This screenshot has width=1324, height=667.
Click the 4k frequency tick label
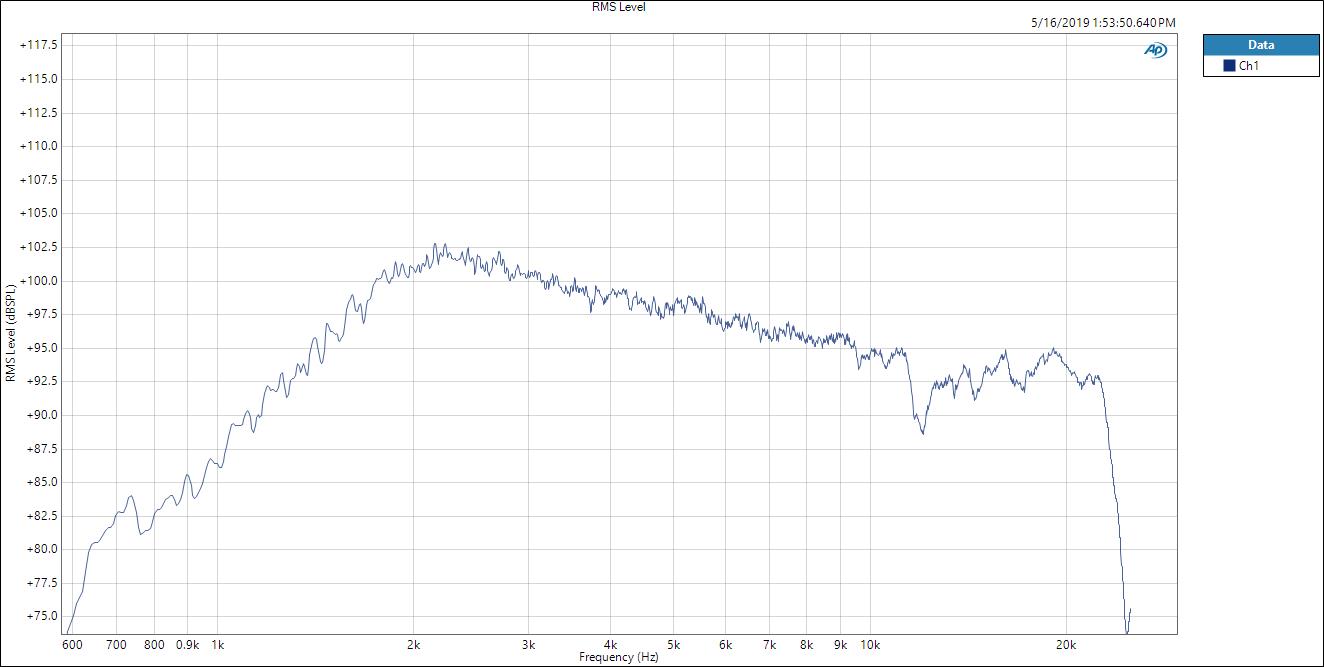click(x=610, y=646)
